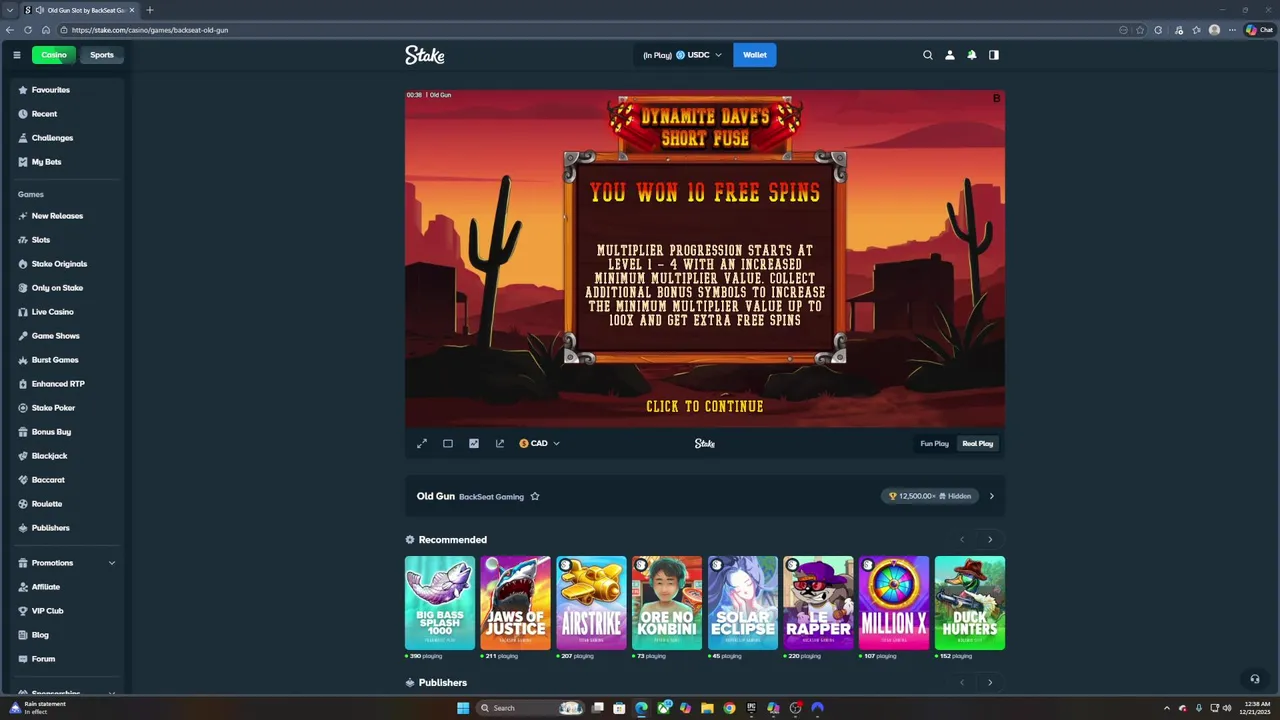Favourite the Old Gun game star

point(535,496)
